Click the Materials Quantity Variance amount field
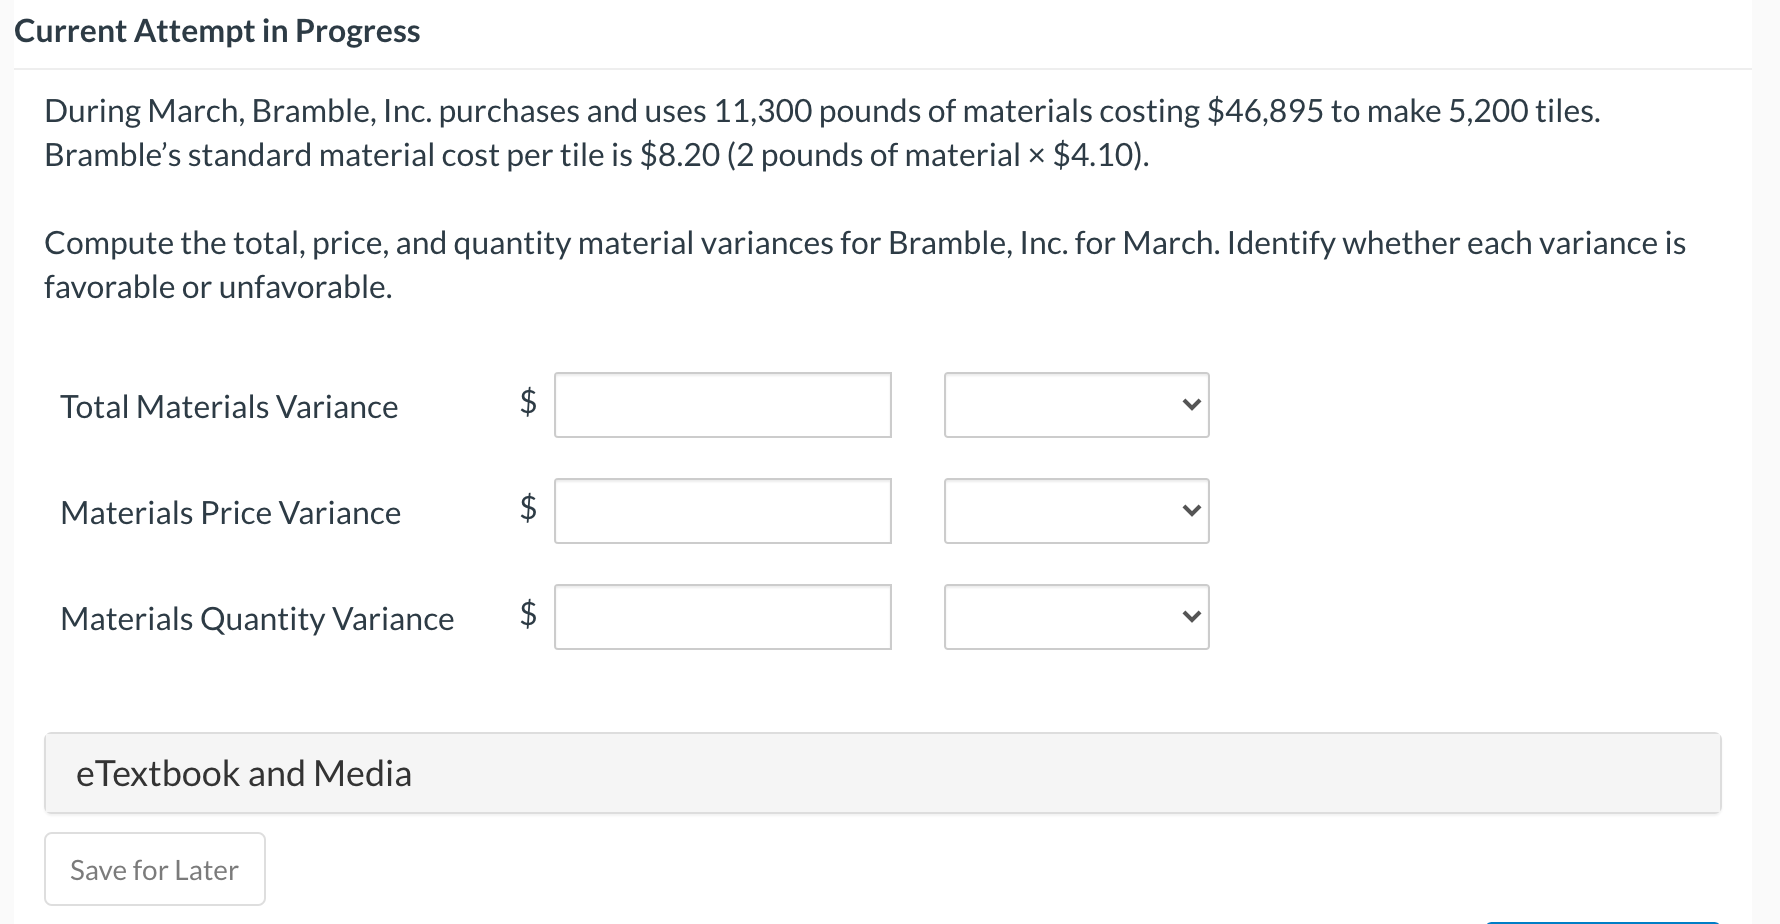The height and width of the screenshot is (924, 1780). (x=722, y=617)
